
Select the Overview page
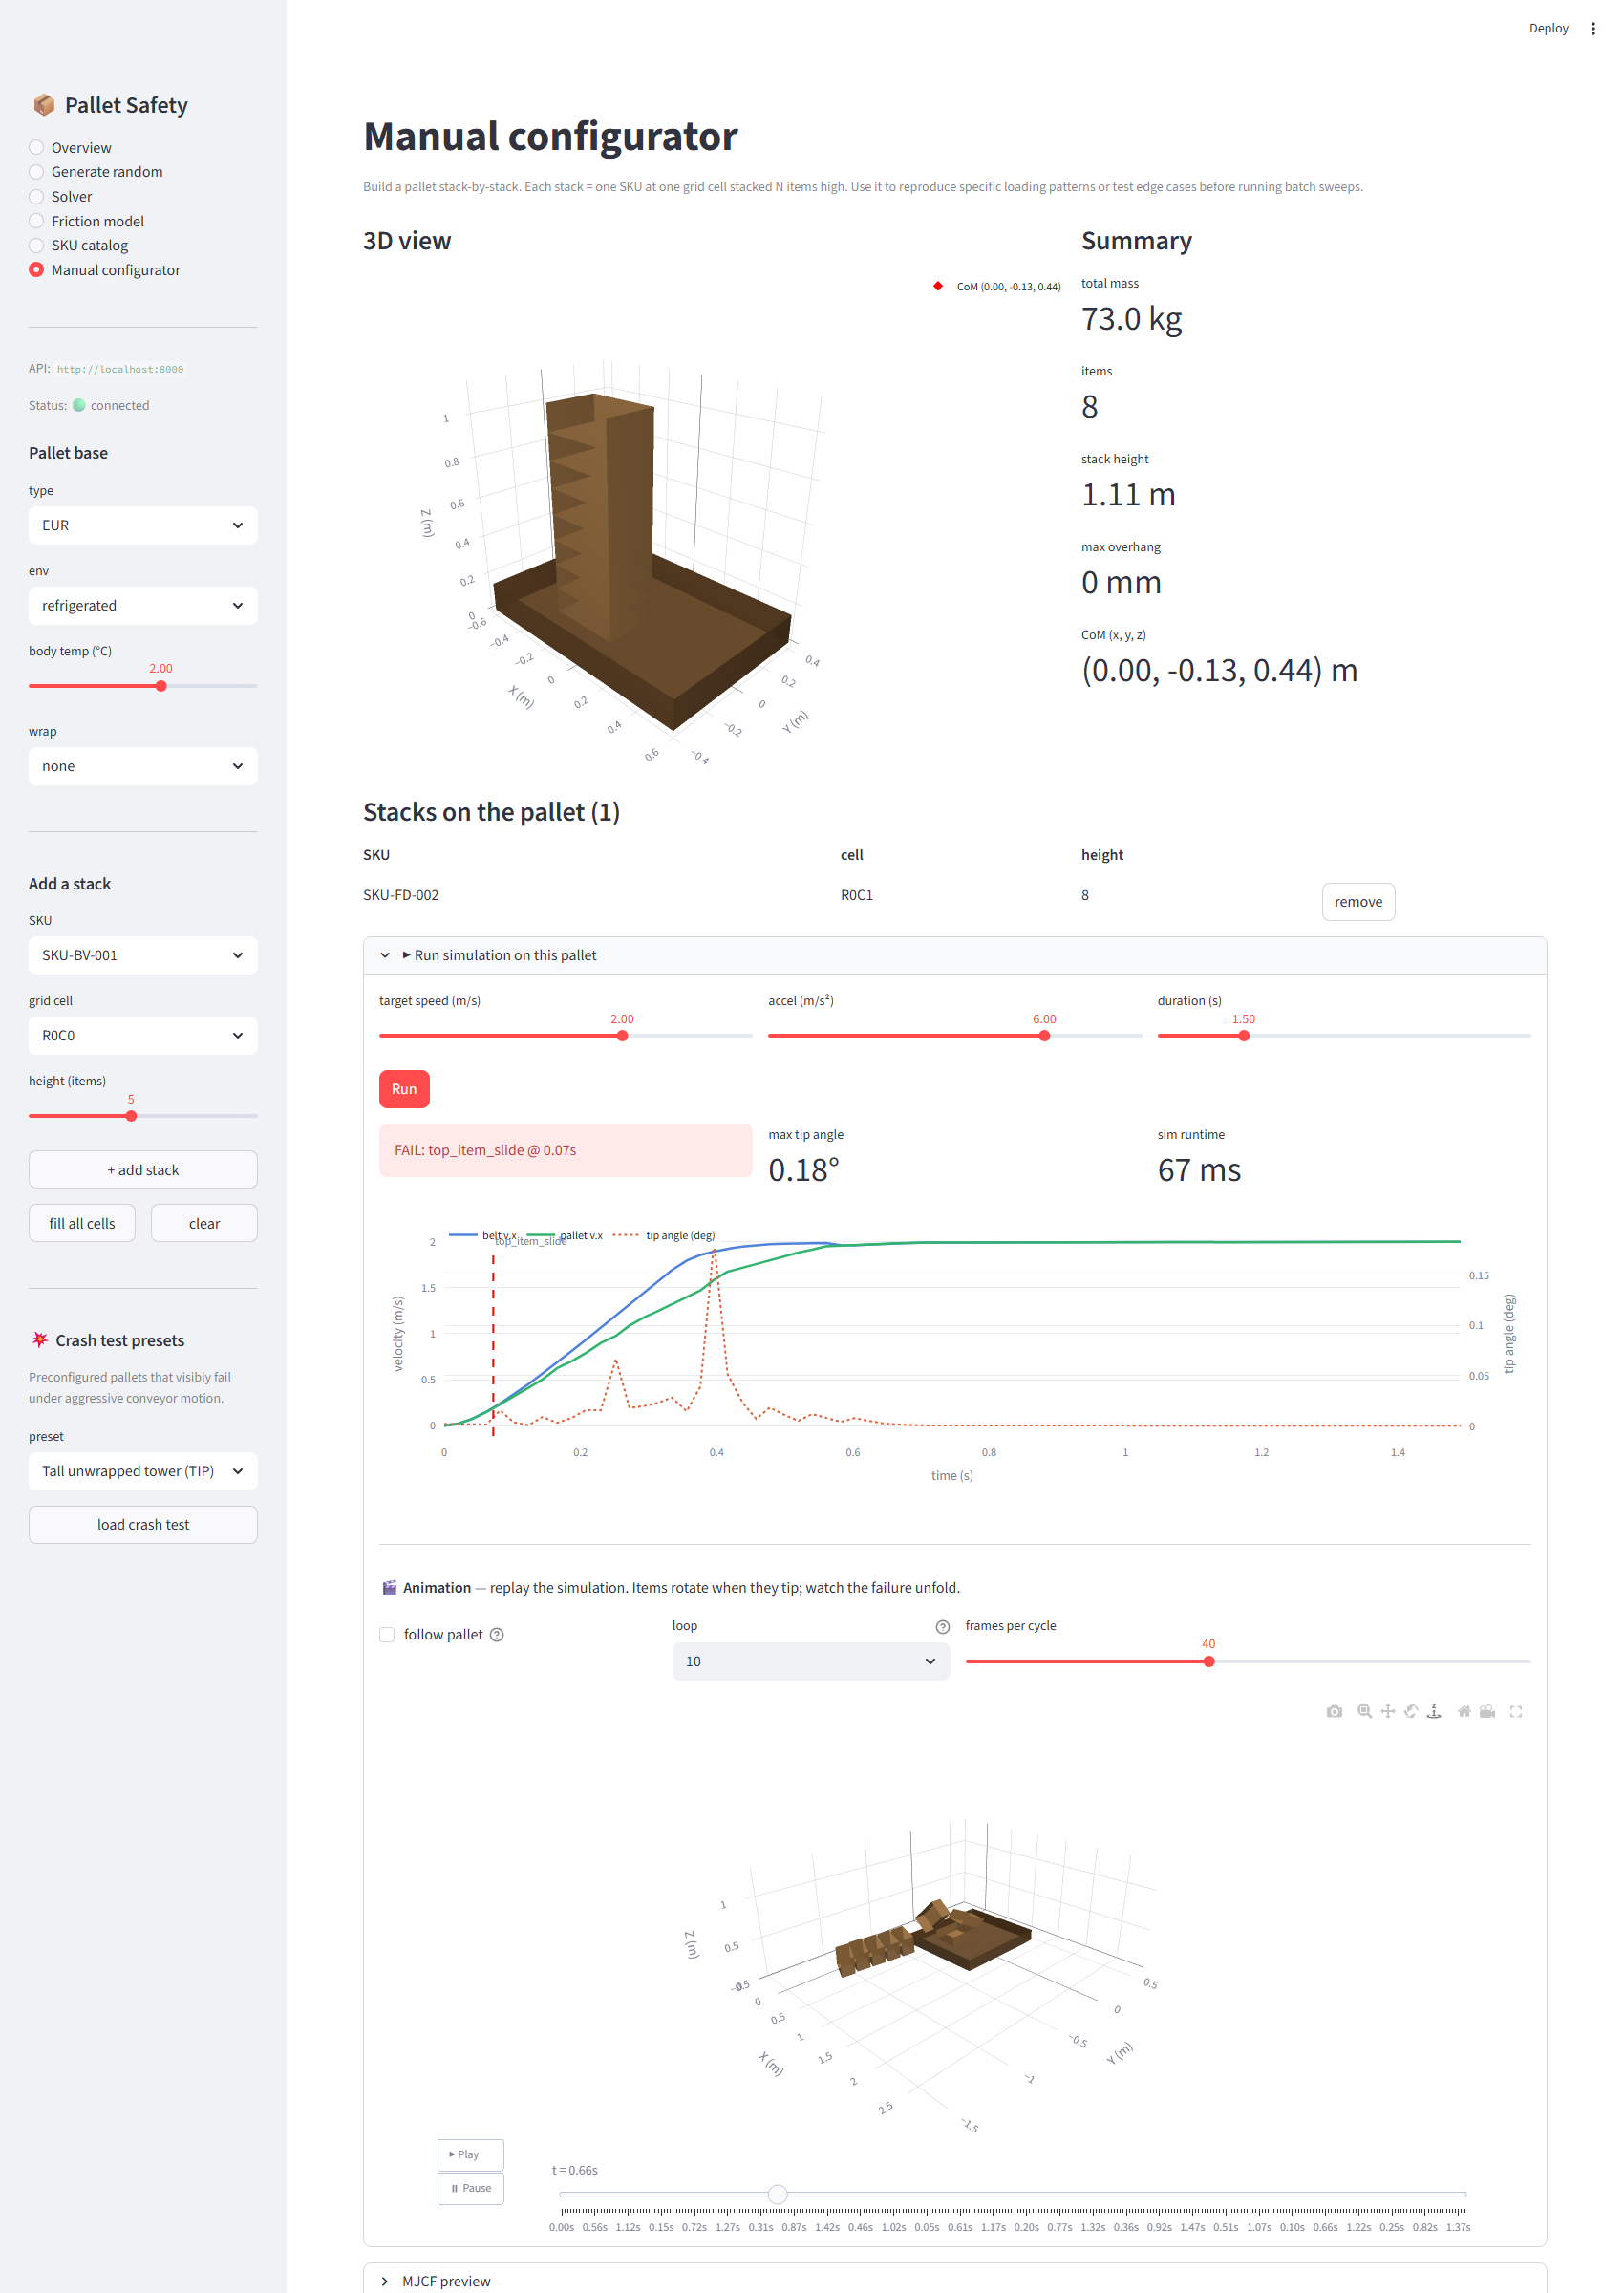[70, 147]
